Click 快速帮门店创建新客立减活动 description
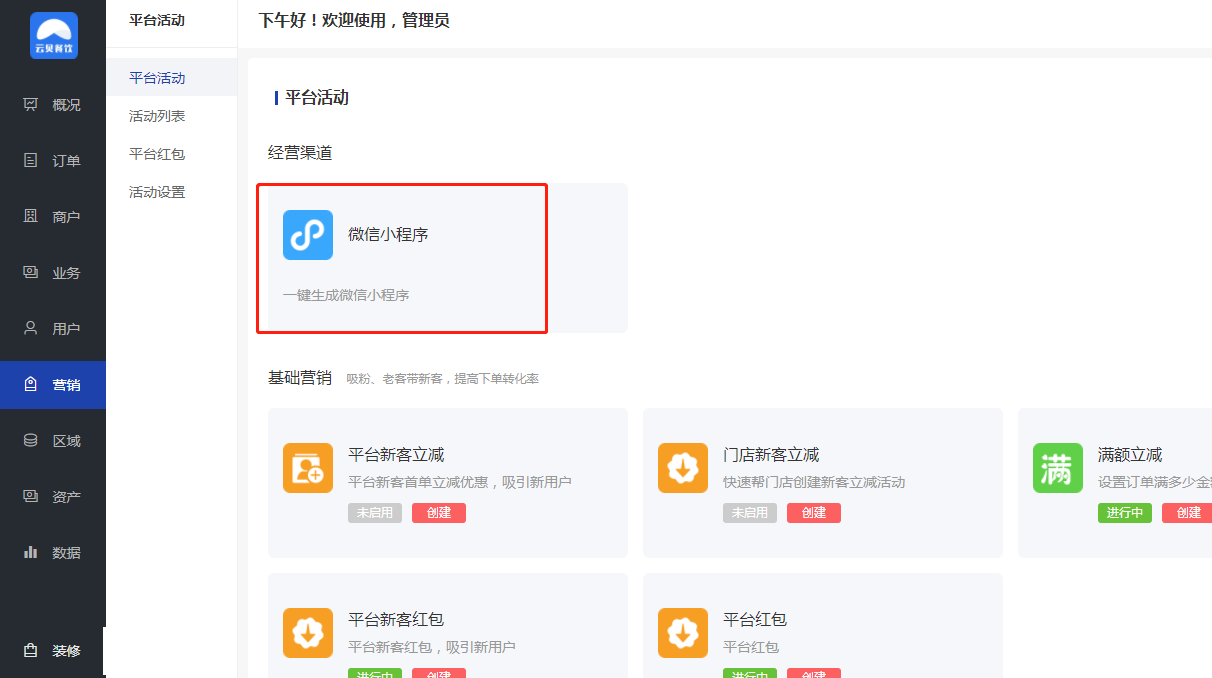 [814, 482]
